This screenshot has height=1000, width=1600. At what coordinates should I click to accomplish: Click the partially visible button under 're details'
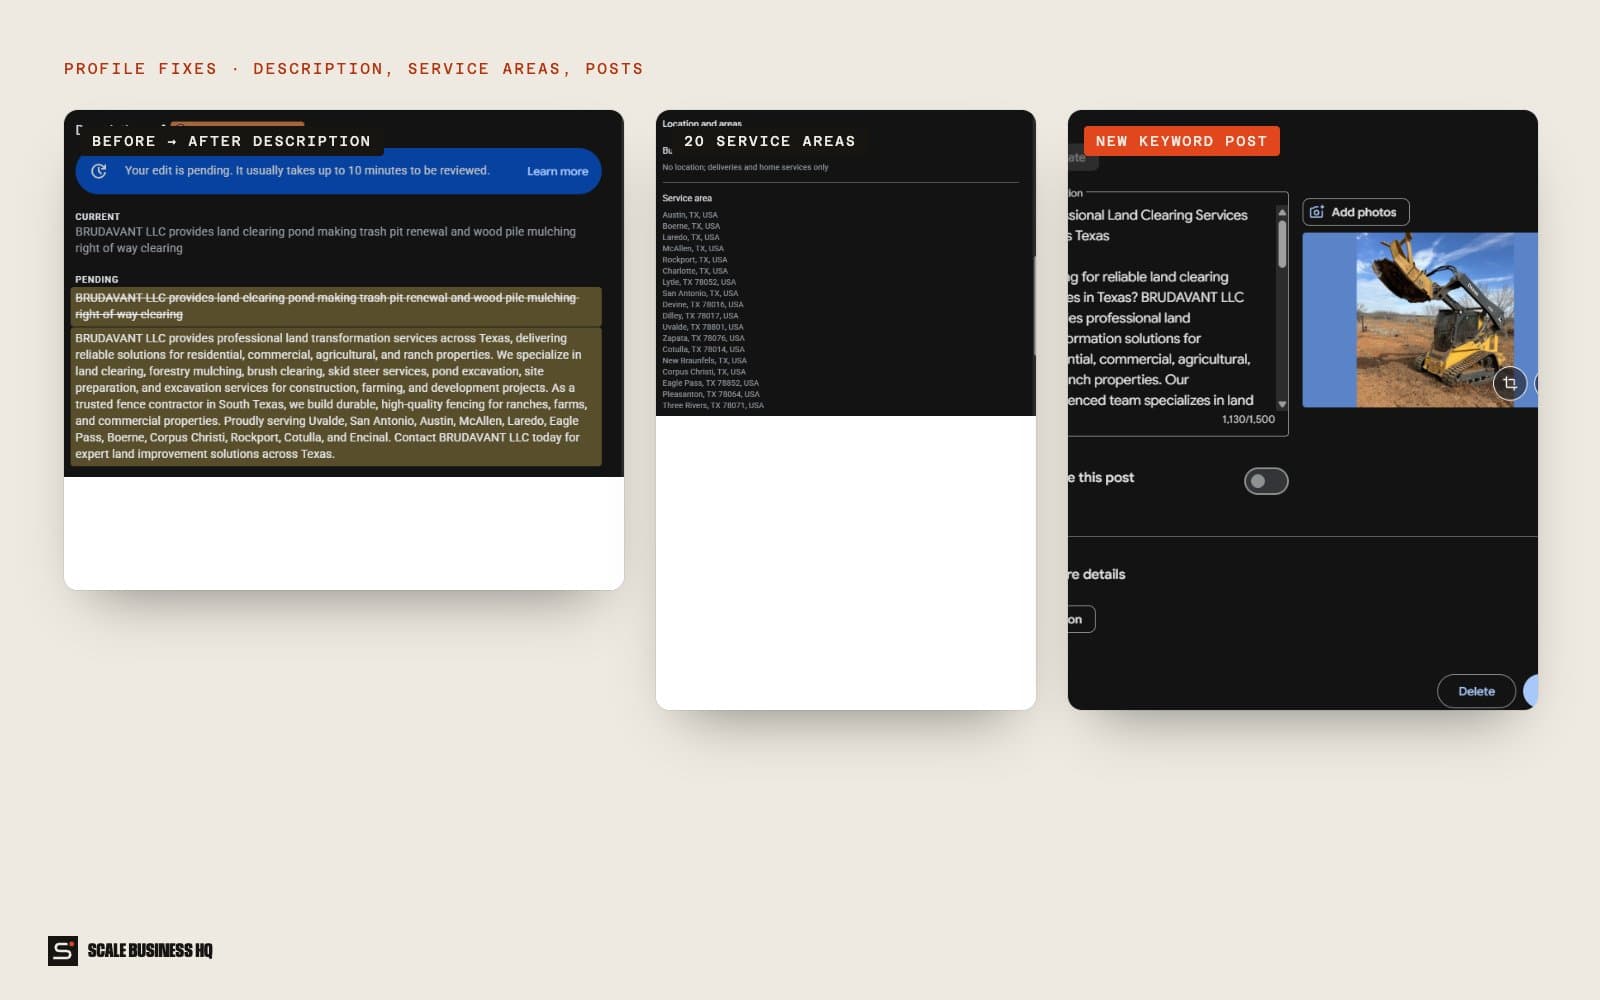[1081, 619]
